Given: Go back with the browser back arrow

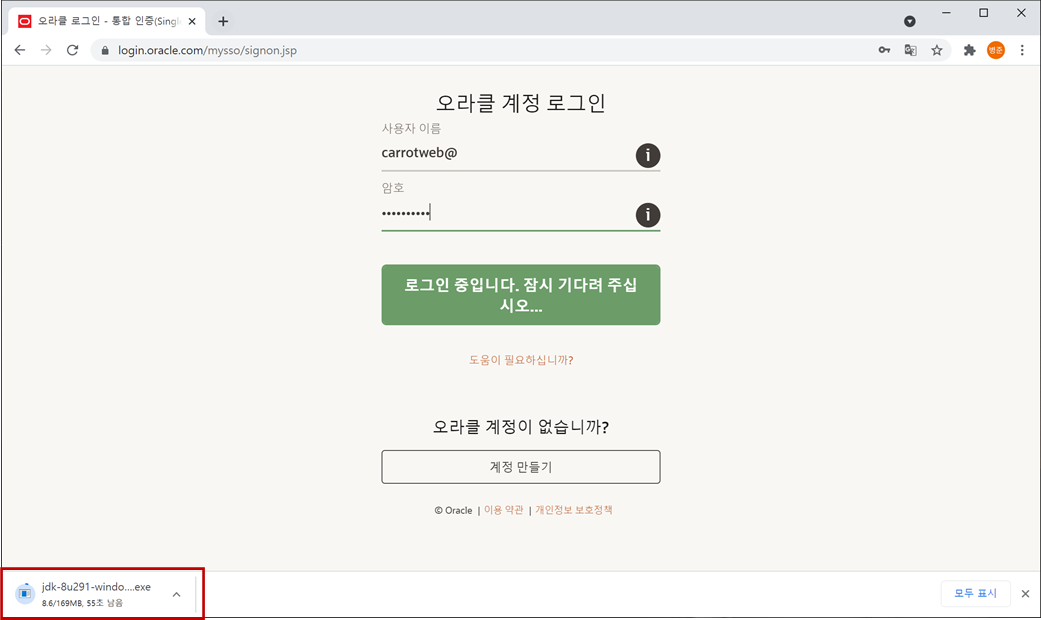Looking at the screenshot, I should pos(20,50).
